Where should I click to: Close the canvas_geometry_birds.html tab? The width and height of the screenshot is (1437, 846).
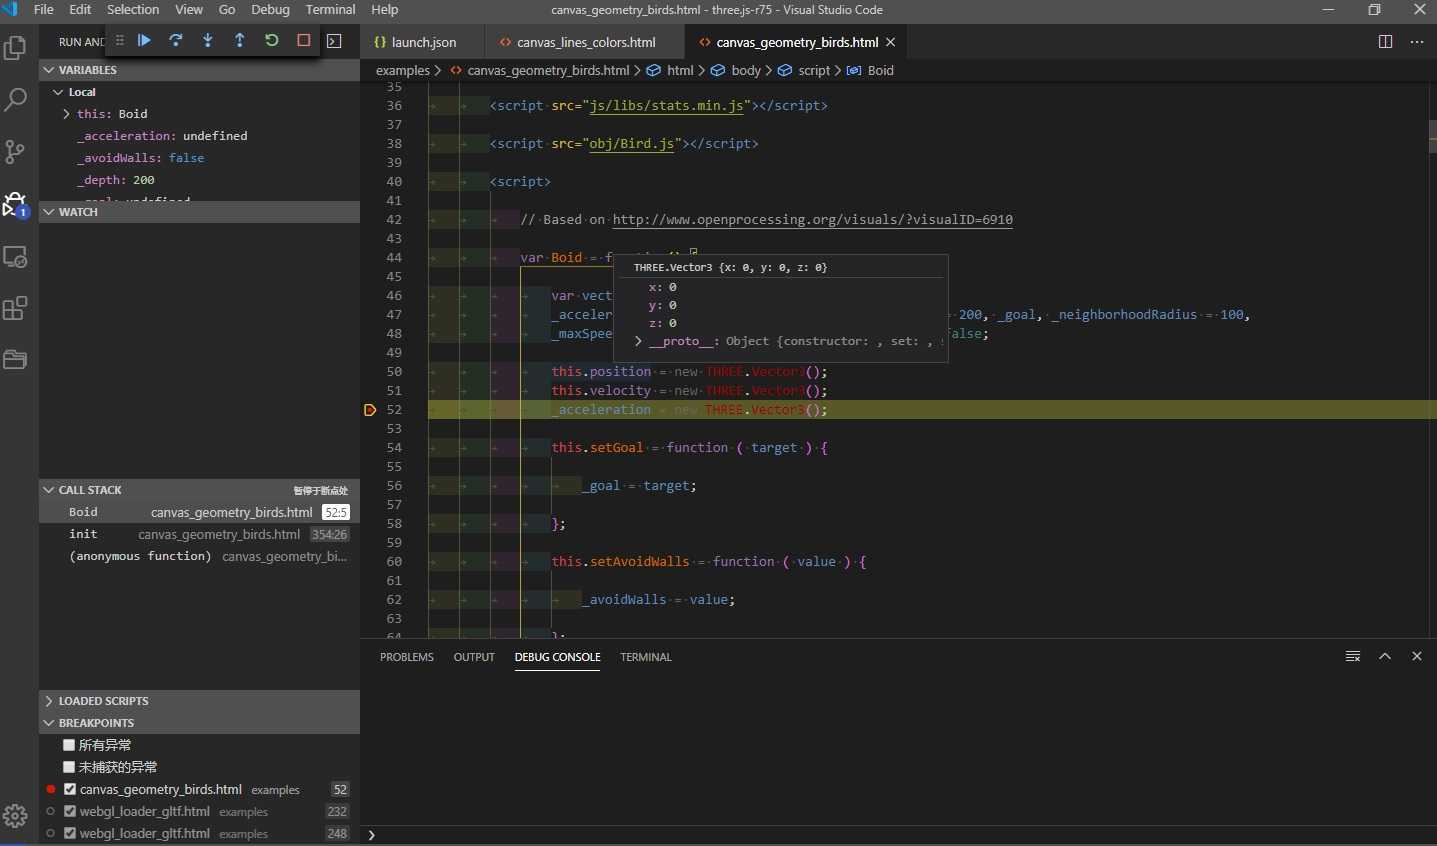pos(891,42)
